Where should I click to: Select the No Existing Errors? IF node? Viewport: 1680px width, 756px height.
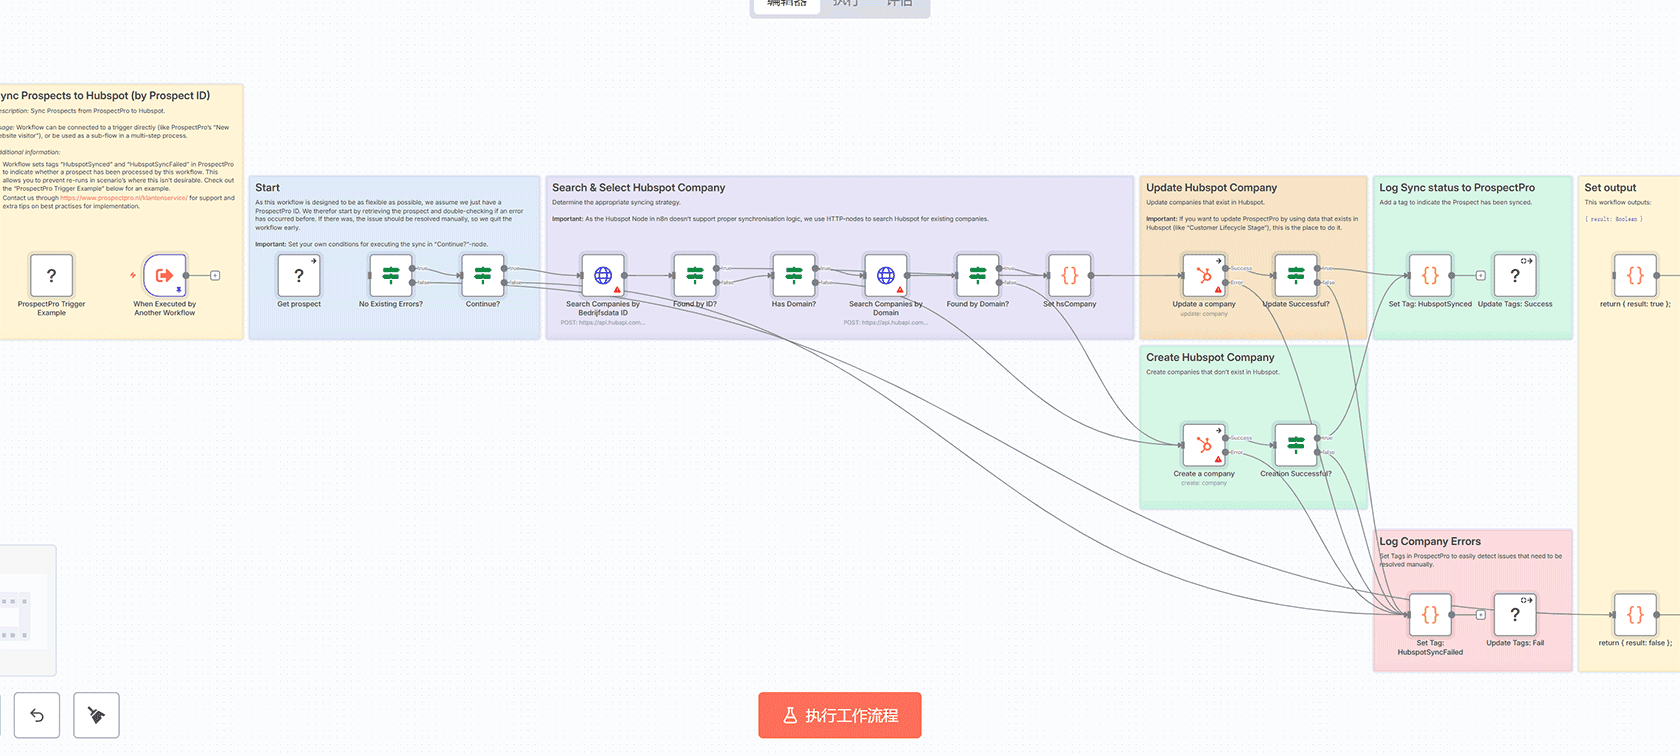coord(391,275)
